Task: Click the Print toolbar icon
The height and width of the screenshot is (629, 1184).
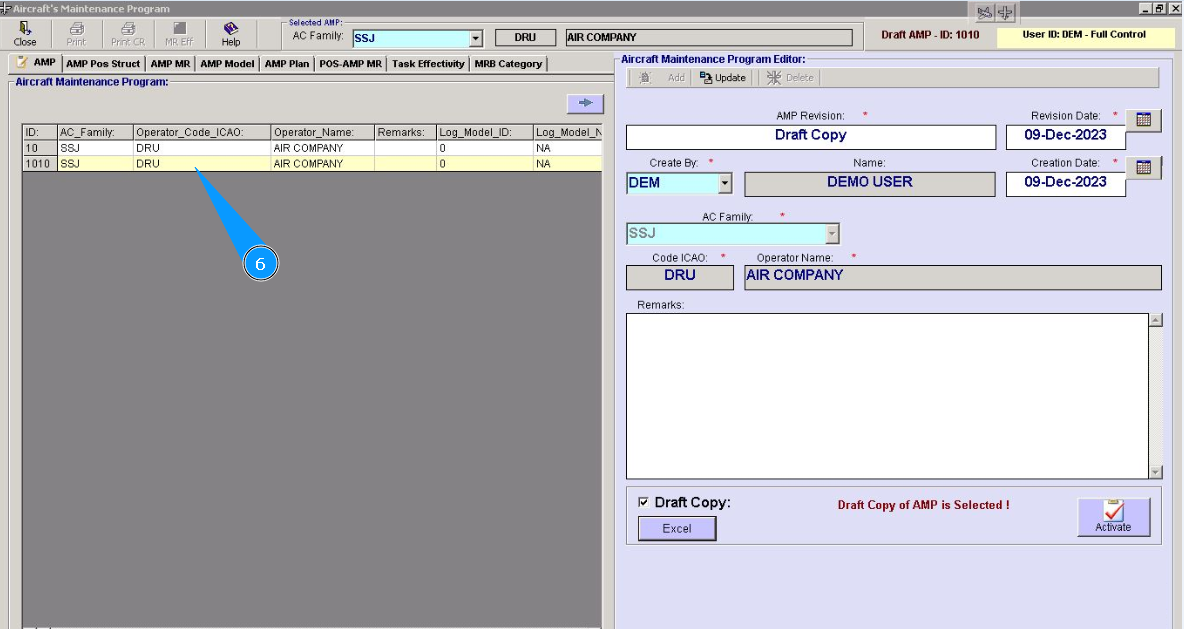Action: (76, 34)
